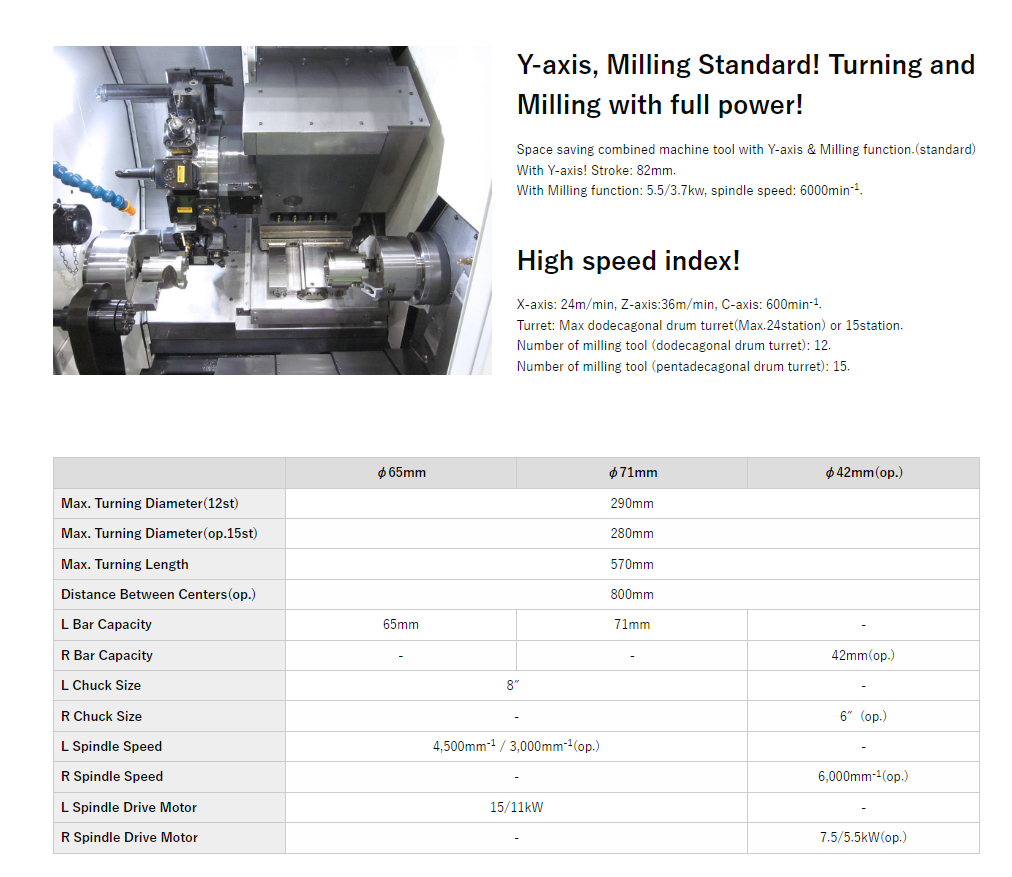Click the CNC lathe machine photo
The width and height of the screenshot is (1012, 877).
point(272,210)
